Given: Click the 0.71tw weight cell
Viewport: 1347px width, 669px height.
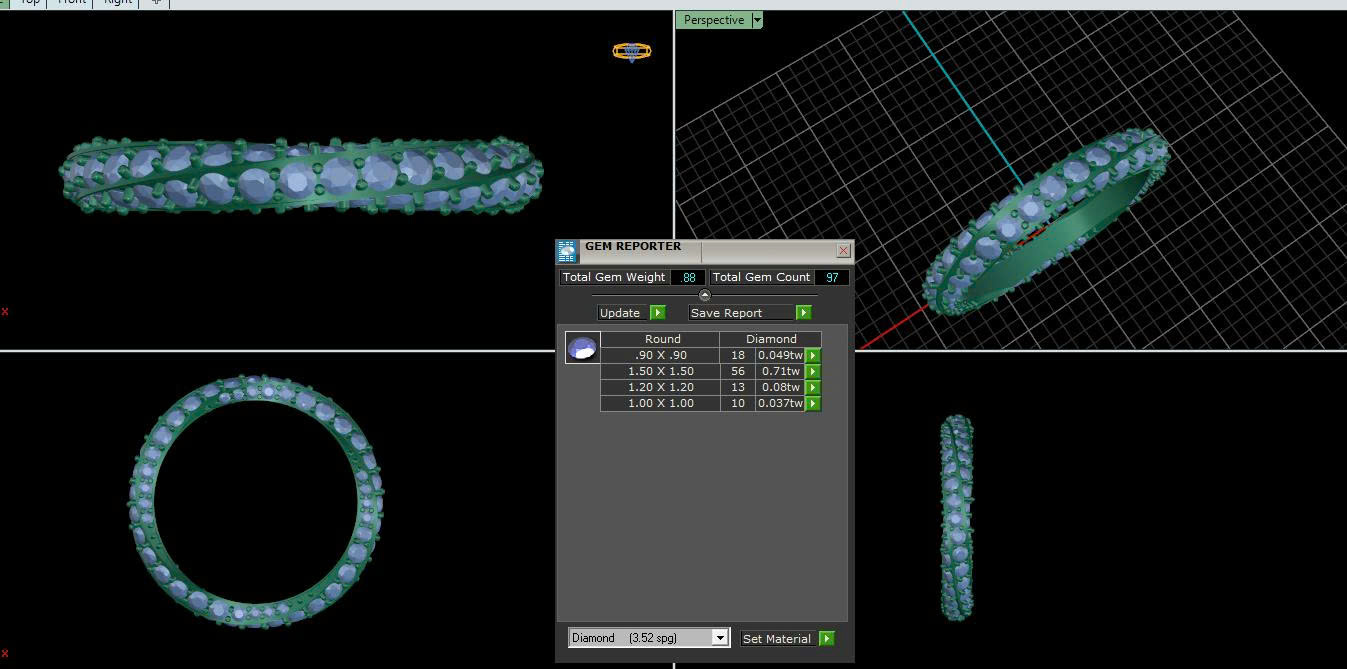Looking at the screenshot, I should 781,371.
